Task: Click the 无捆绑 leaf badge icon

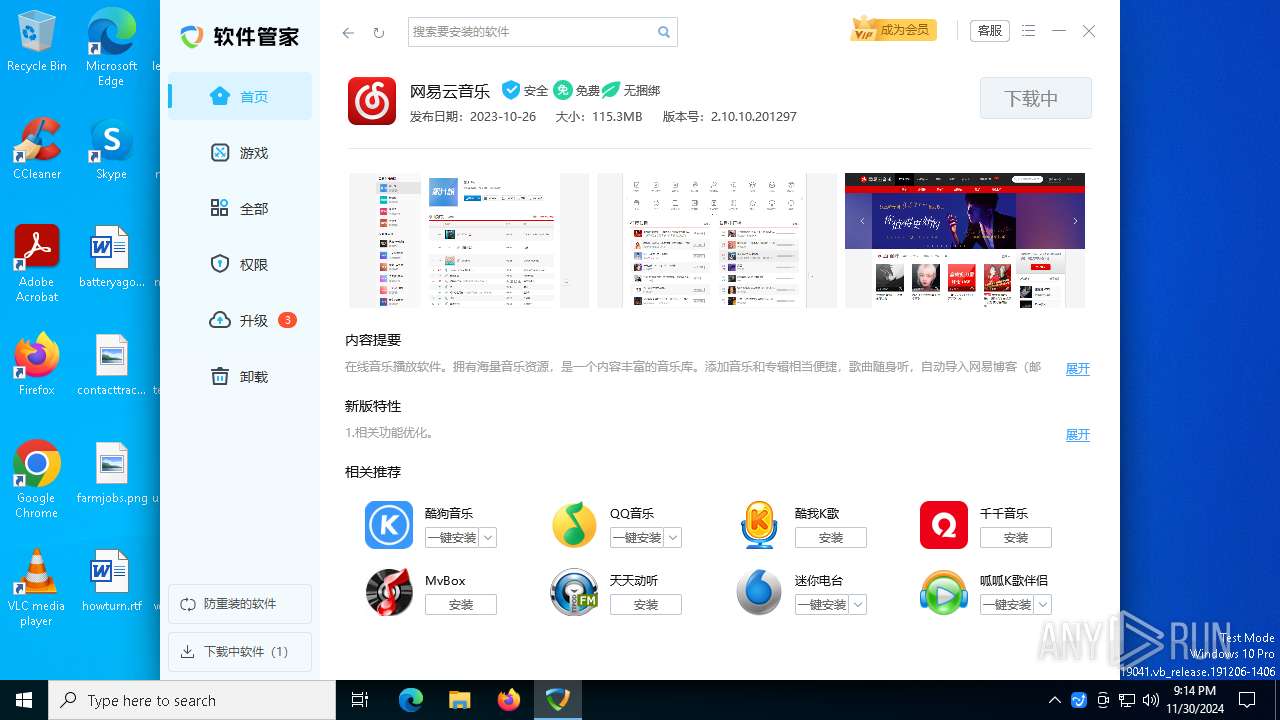Action: (611, 90)
